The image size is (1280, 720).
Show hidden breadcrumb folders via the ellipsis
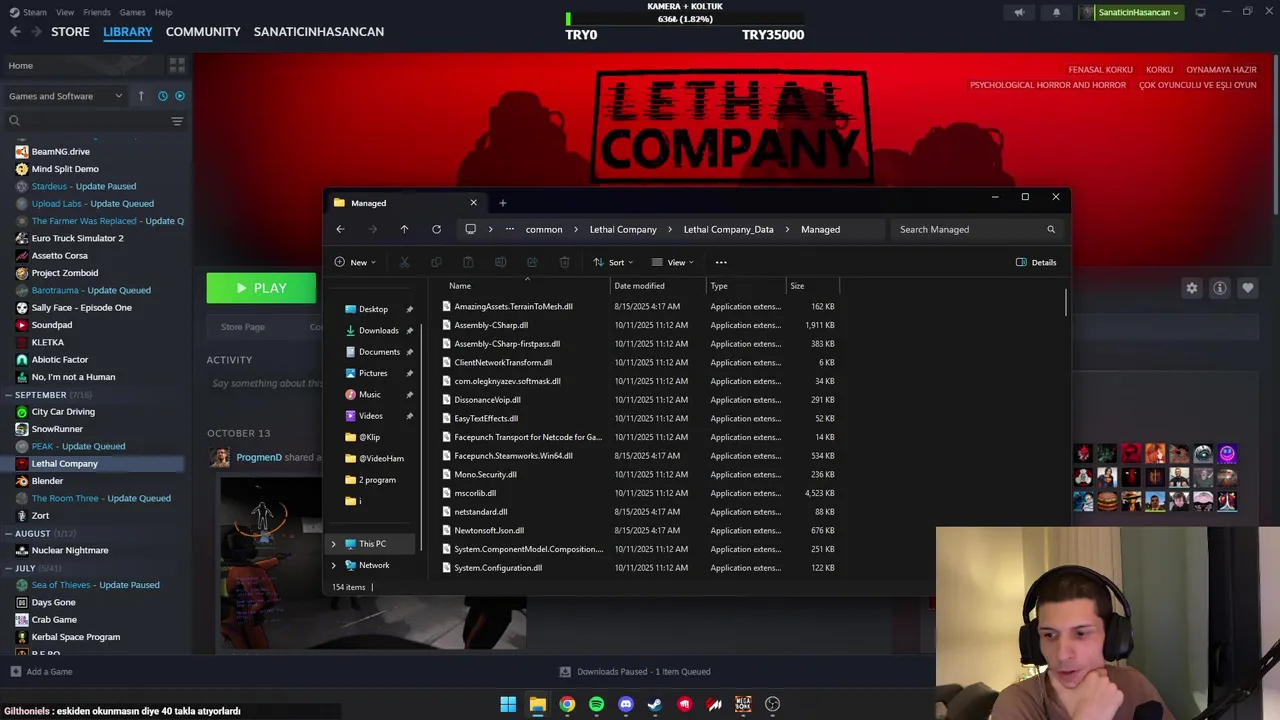pos(510,229)
